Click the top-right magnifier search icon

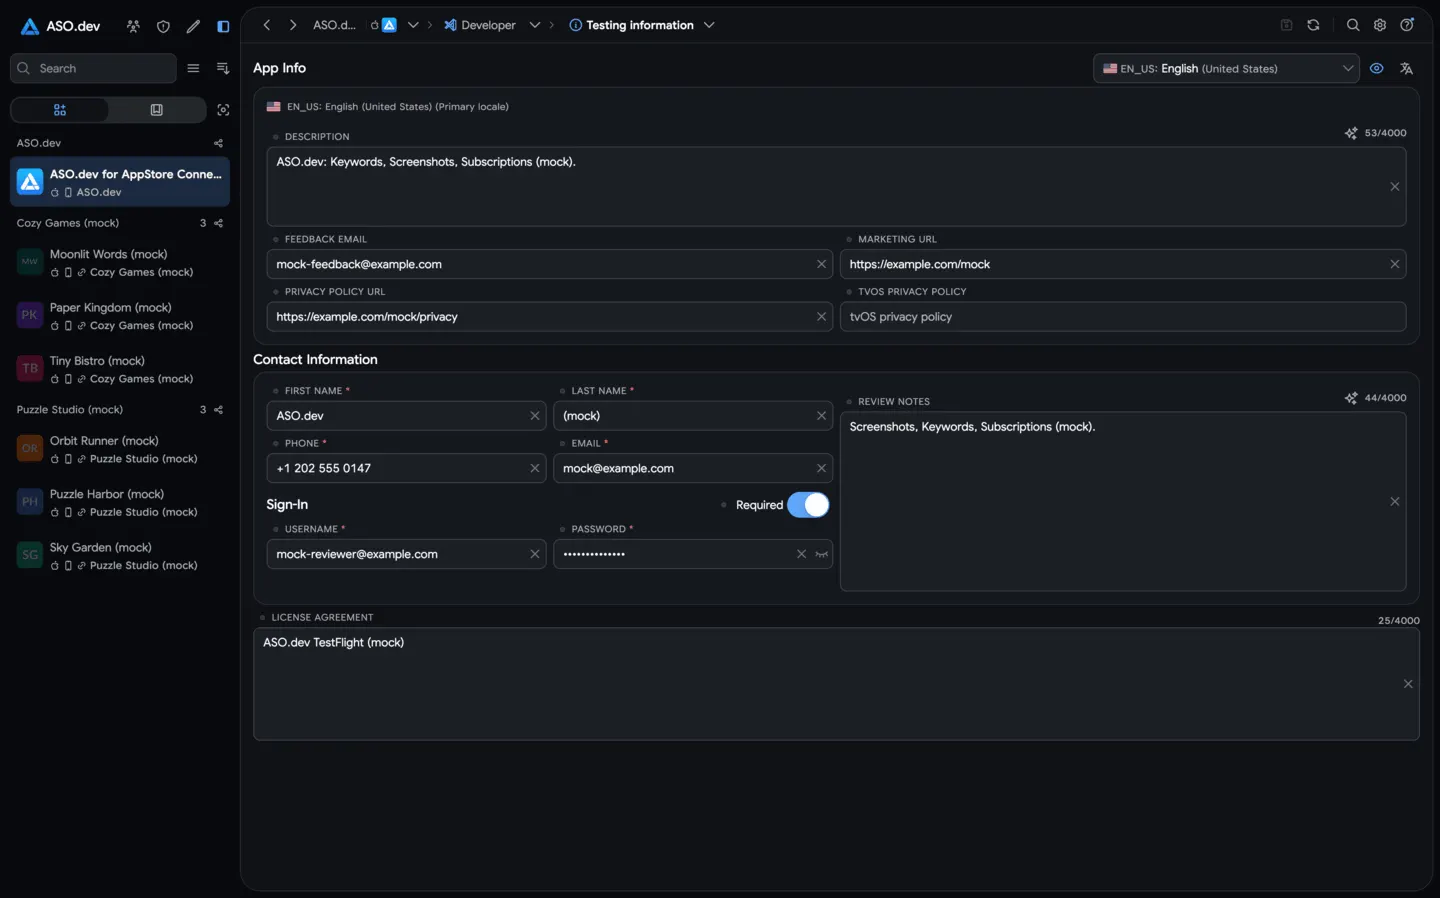(x=1353, y=25)
